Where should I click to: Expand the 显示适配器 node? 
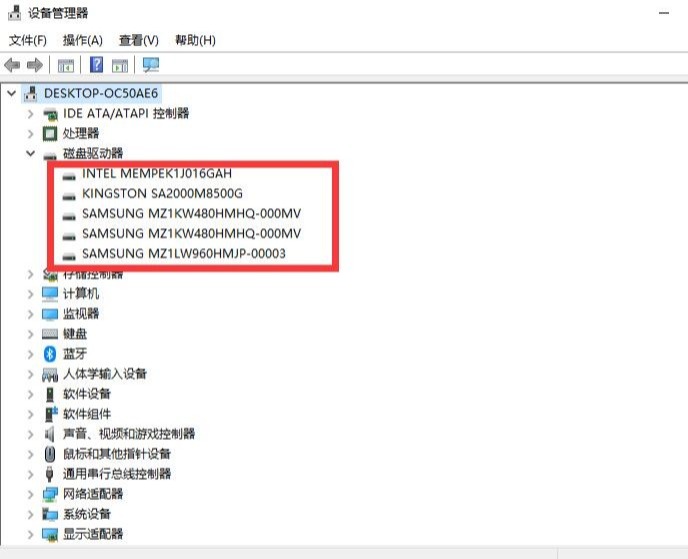(x=30, y=534)
